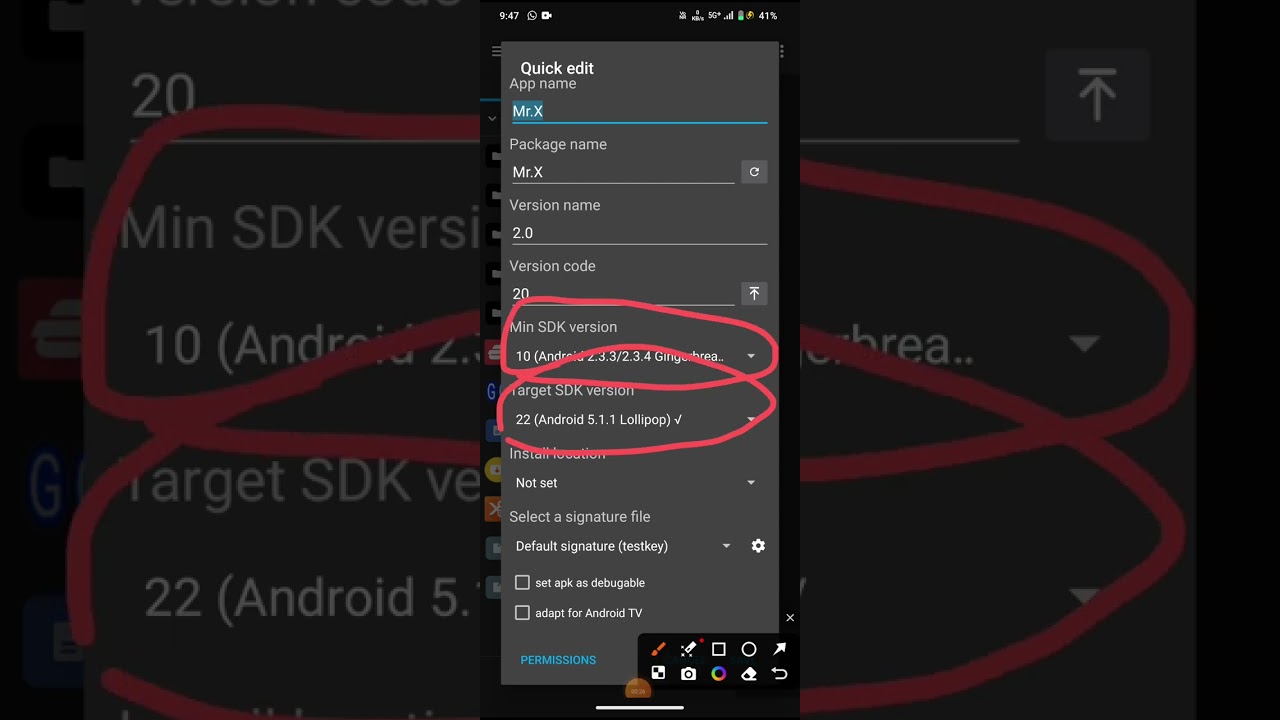The width and height of the screenshot is (1280, 720).
Task: Edit the App name field Mr.X
Action: click(x=639, y=111)
